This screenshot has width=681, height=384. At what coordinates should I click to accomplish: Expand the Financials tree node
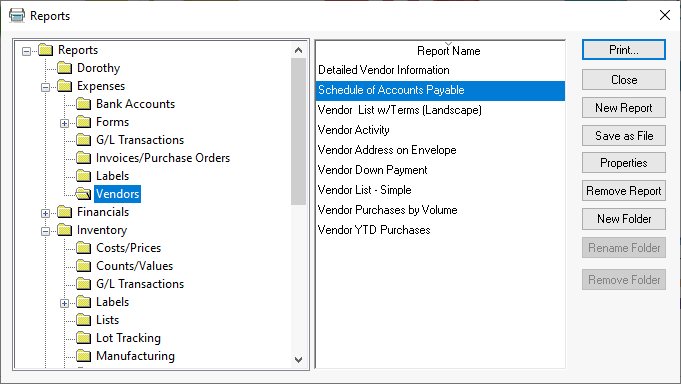[45, 213]
